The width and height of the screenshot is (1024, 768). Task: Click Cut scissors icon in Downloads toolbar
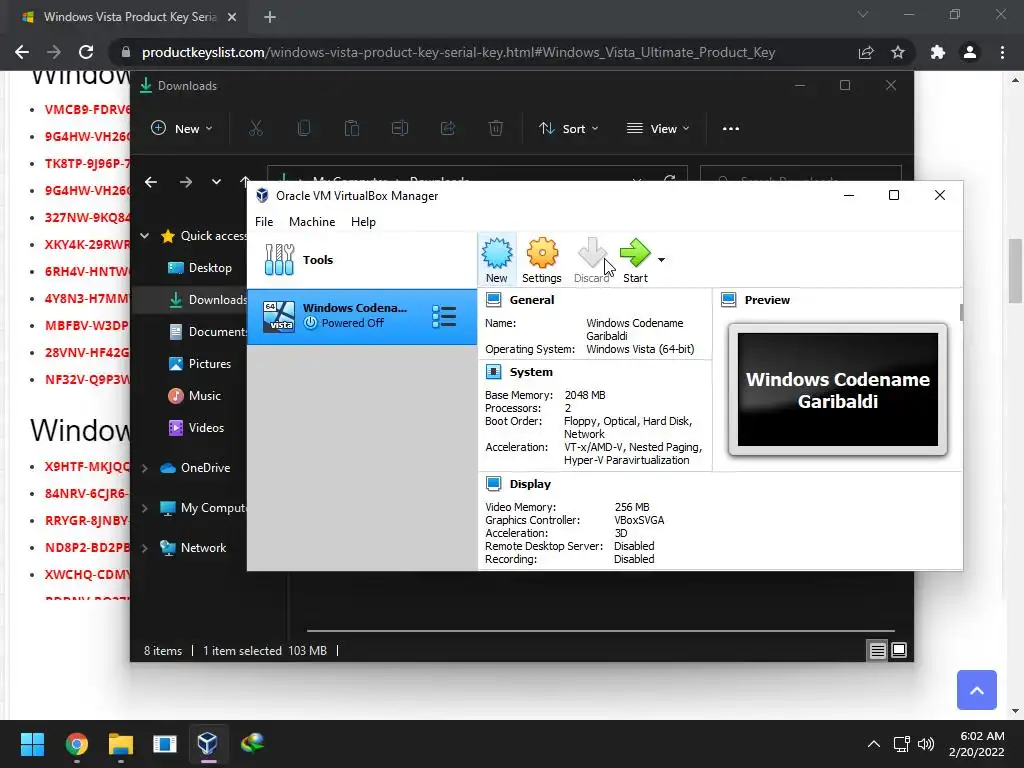click(x=255, y=129)
